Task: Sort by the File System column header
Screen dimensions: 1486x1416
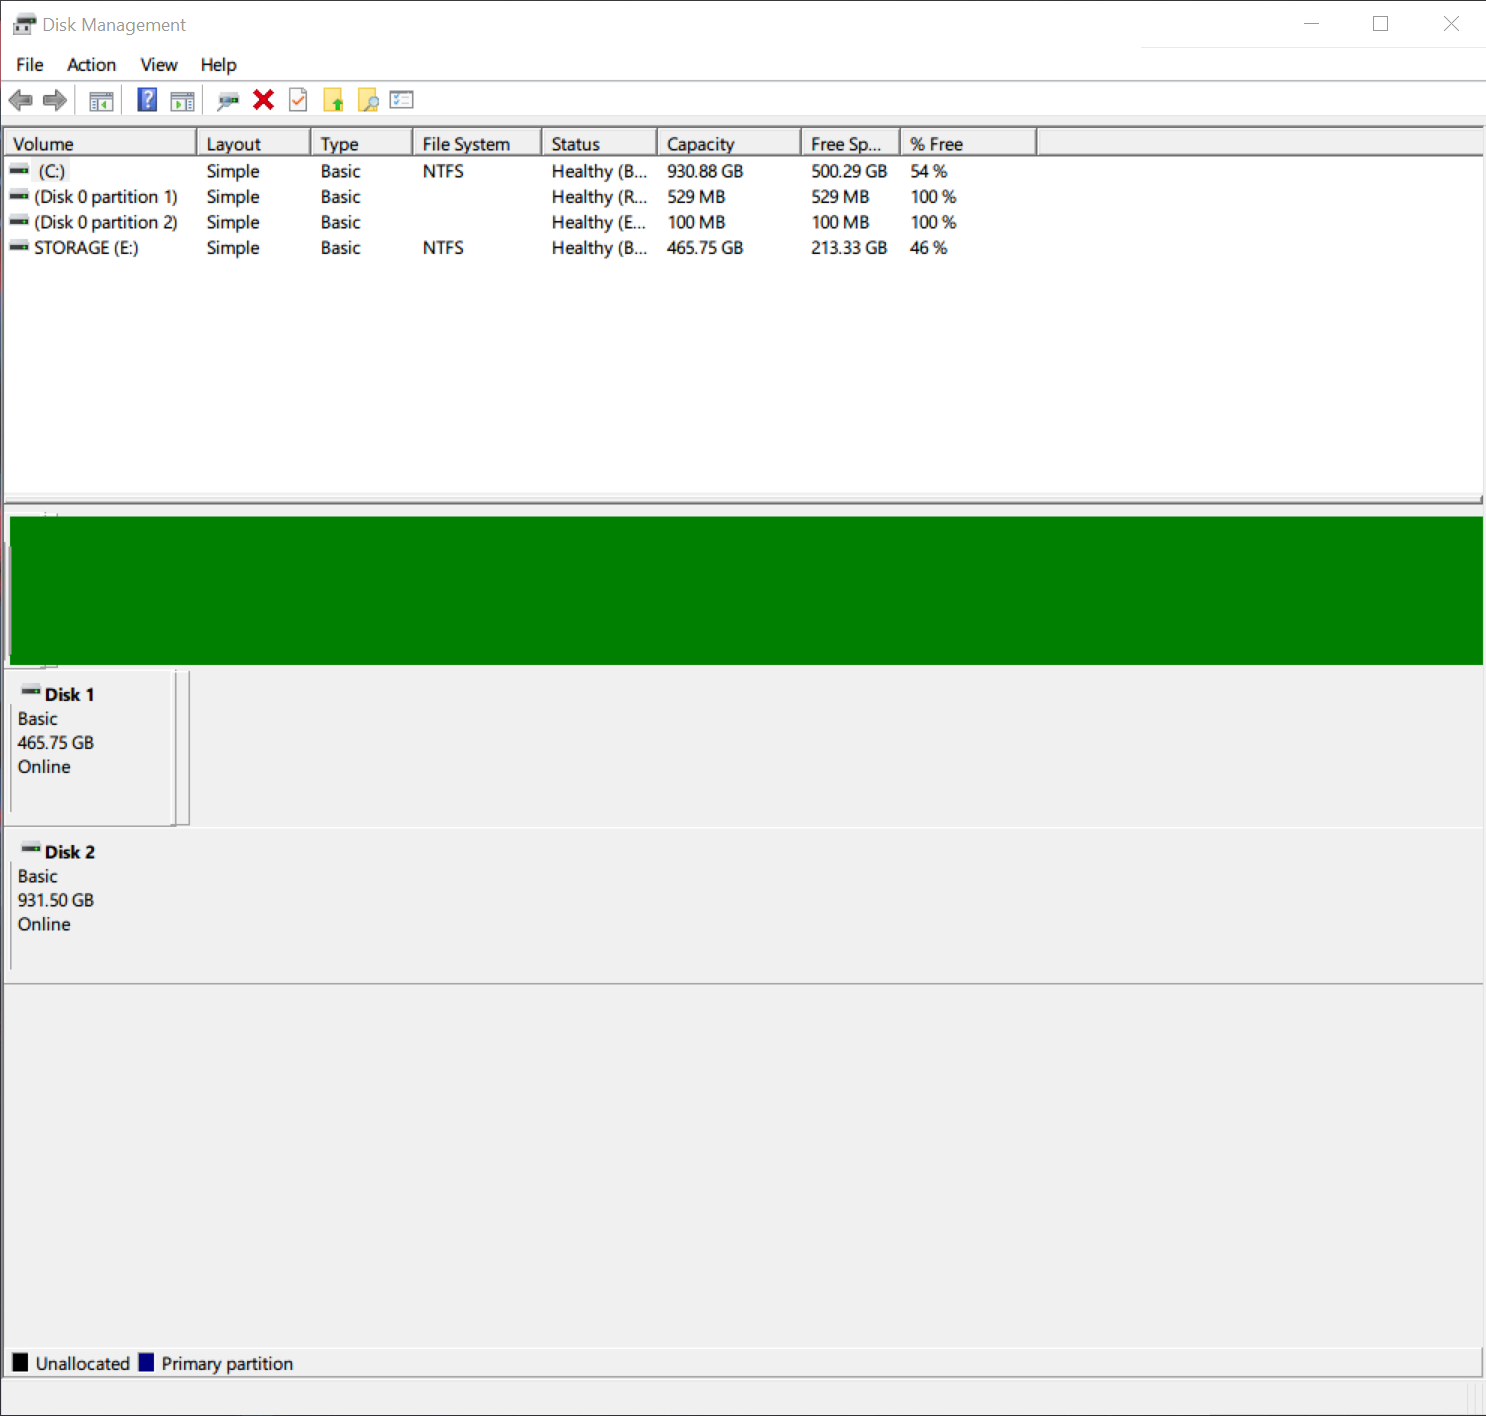Action: pos(477,143)
